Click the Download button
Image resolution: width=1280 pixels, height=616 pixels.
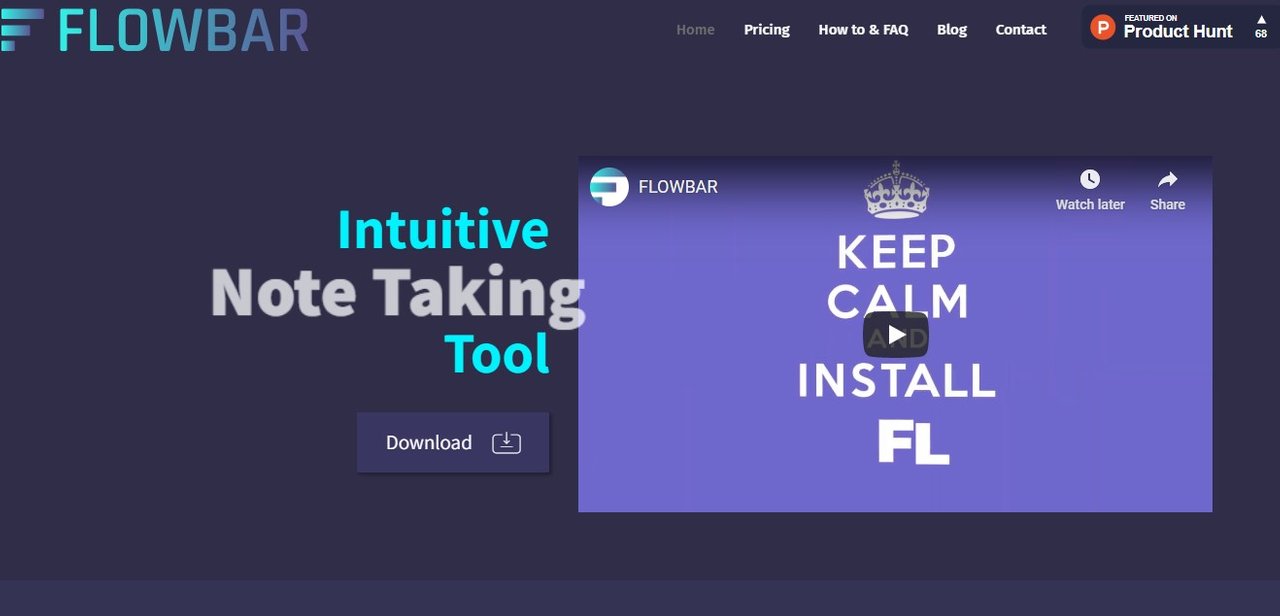point(453,442)
